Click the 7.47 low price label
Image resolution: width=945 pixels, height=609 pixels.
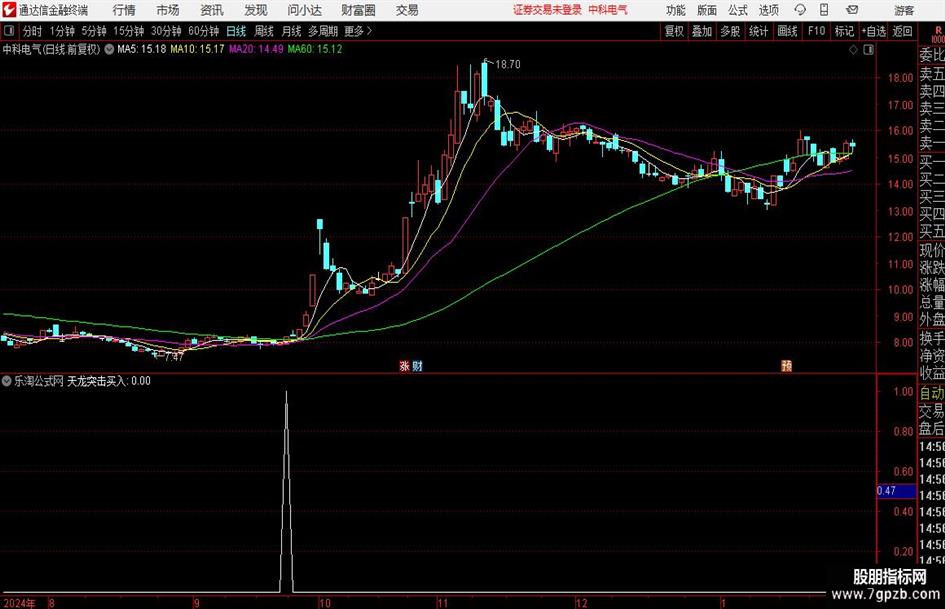pos(174,357)
